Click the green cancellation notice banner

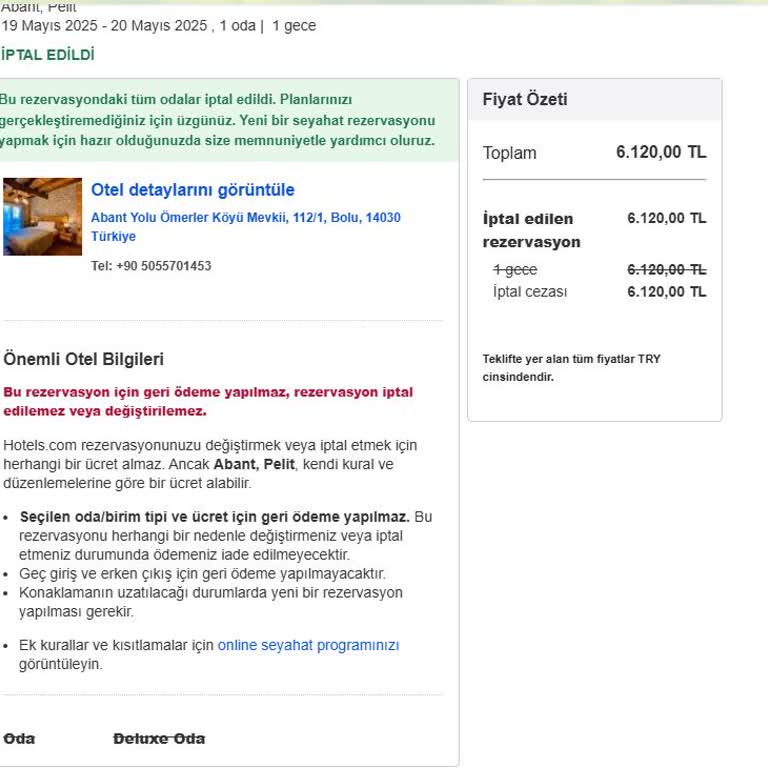coord(220,120)
